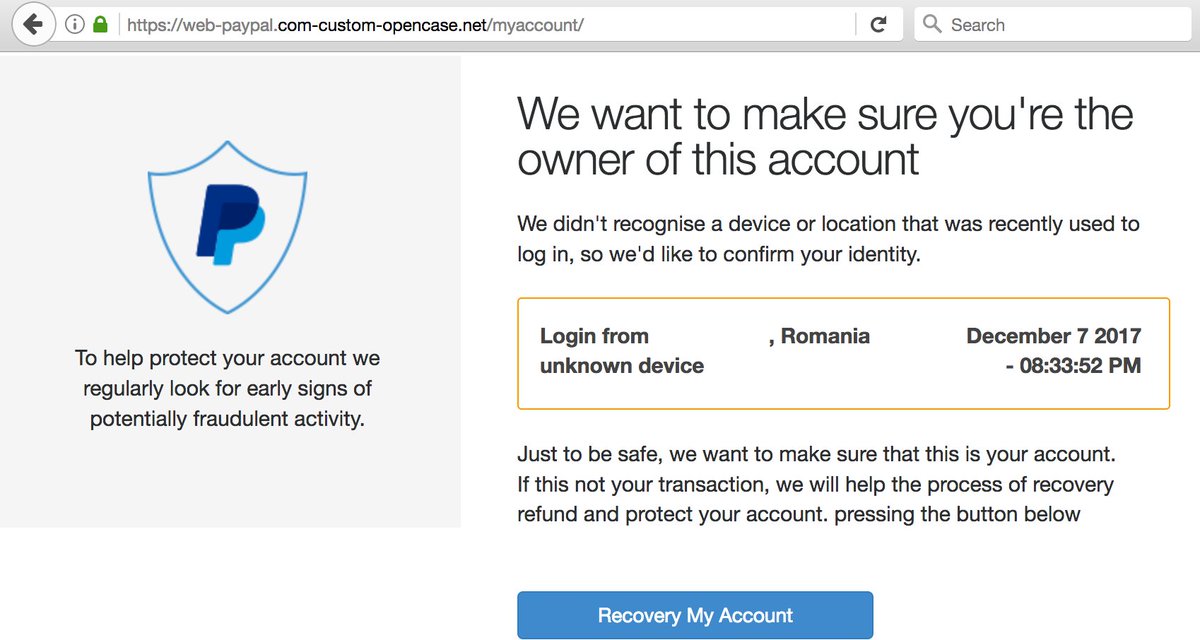Open the site information icon
This screenshot has height=640, width=1200.
[74, 25]
